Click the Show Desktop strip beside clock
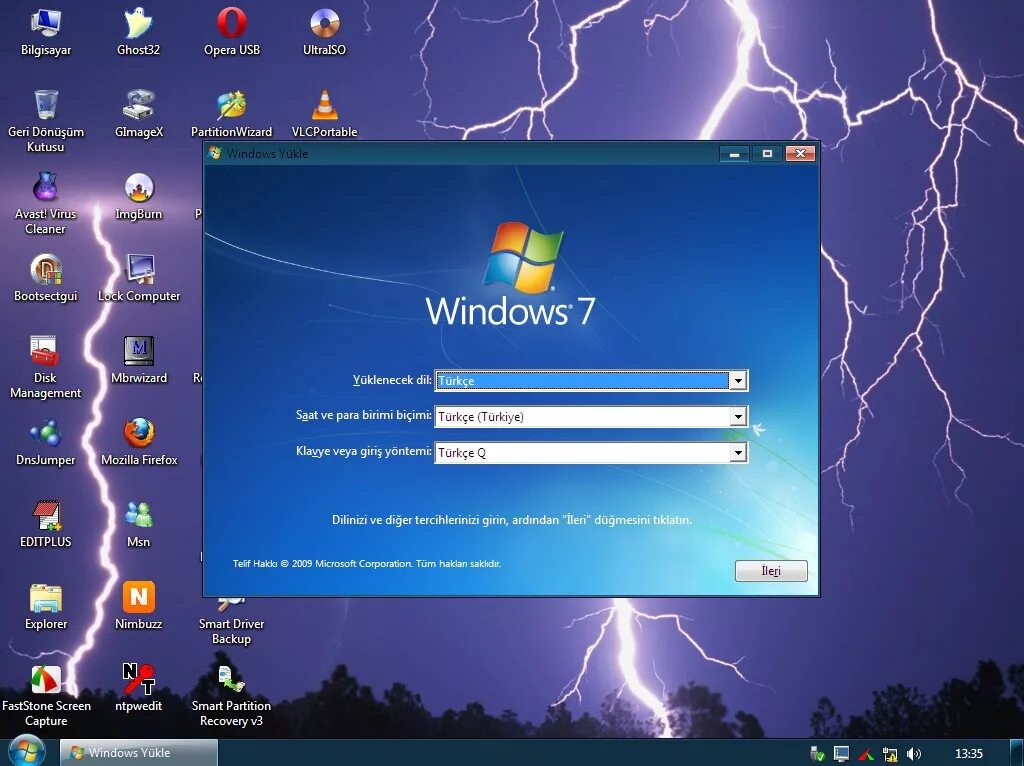 (x=1017, y=752)
